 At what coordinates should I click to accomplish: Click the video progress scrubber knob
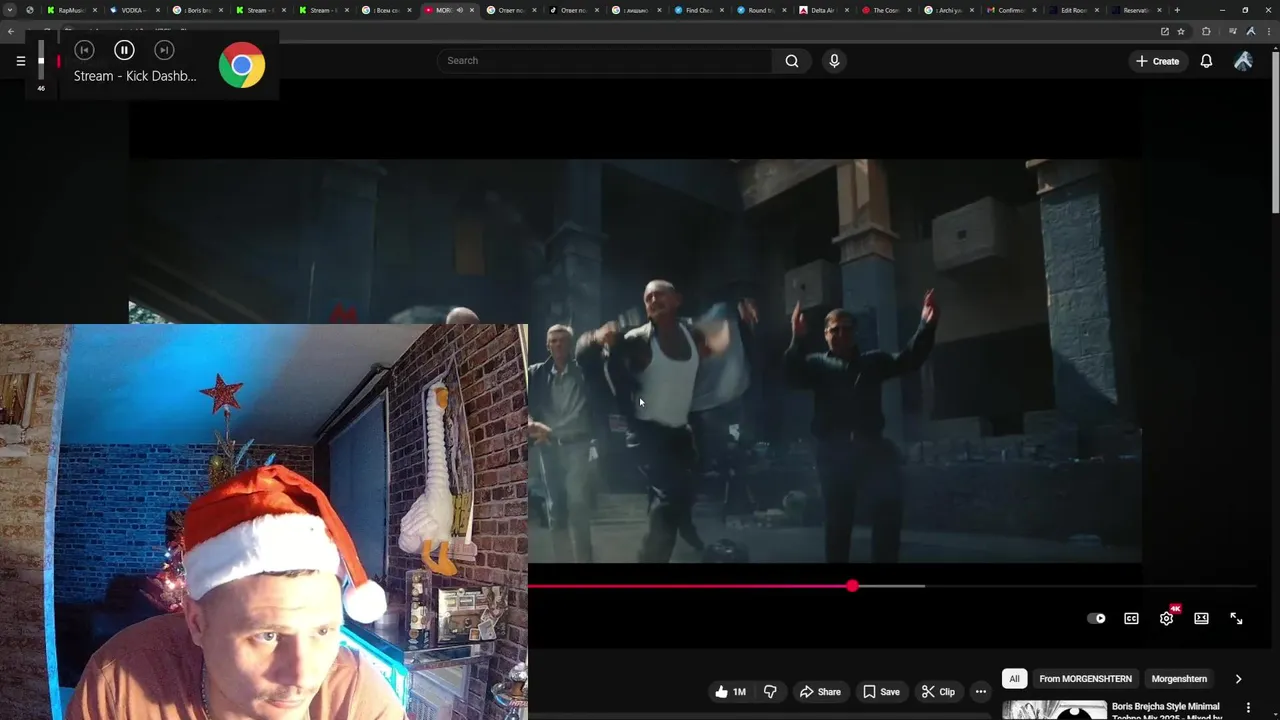852,586
